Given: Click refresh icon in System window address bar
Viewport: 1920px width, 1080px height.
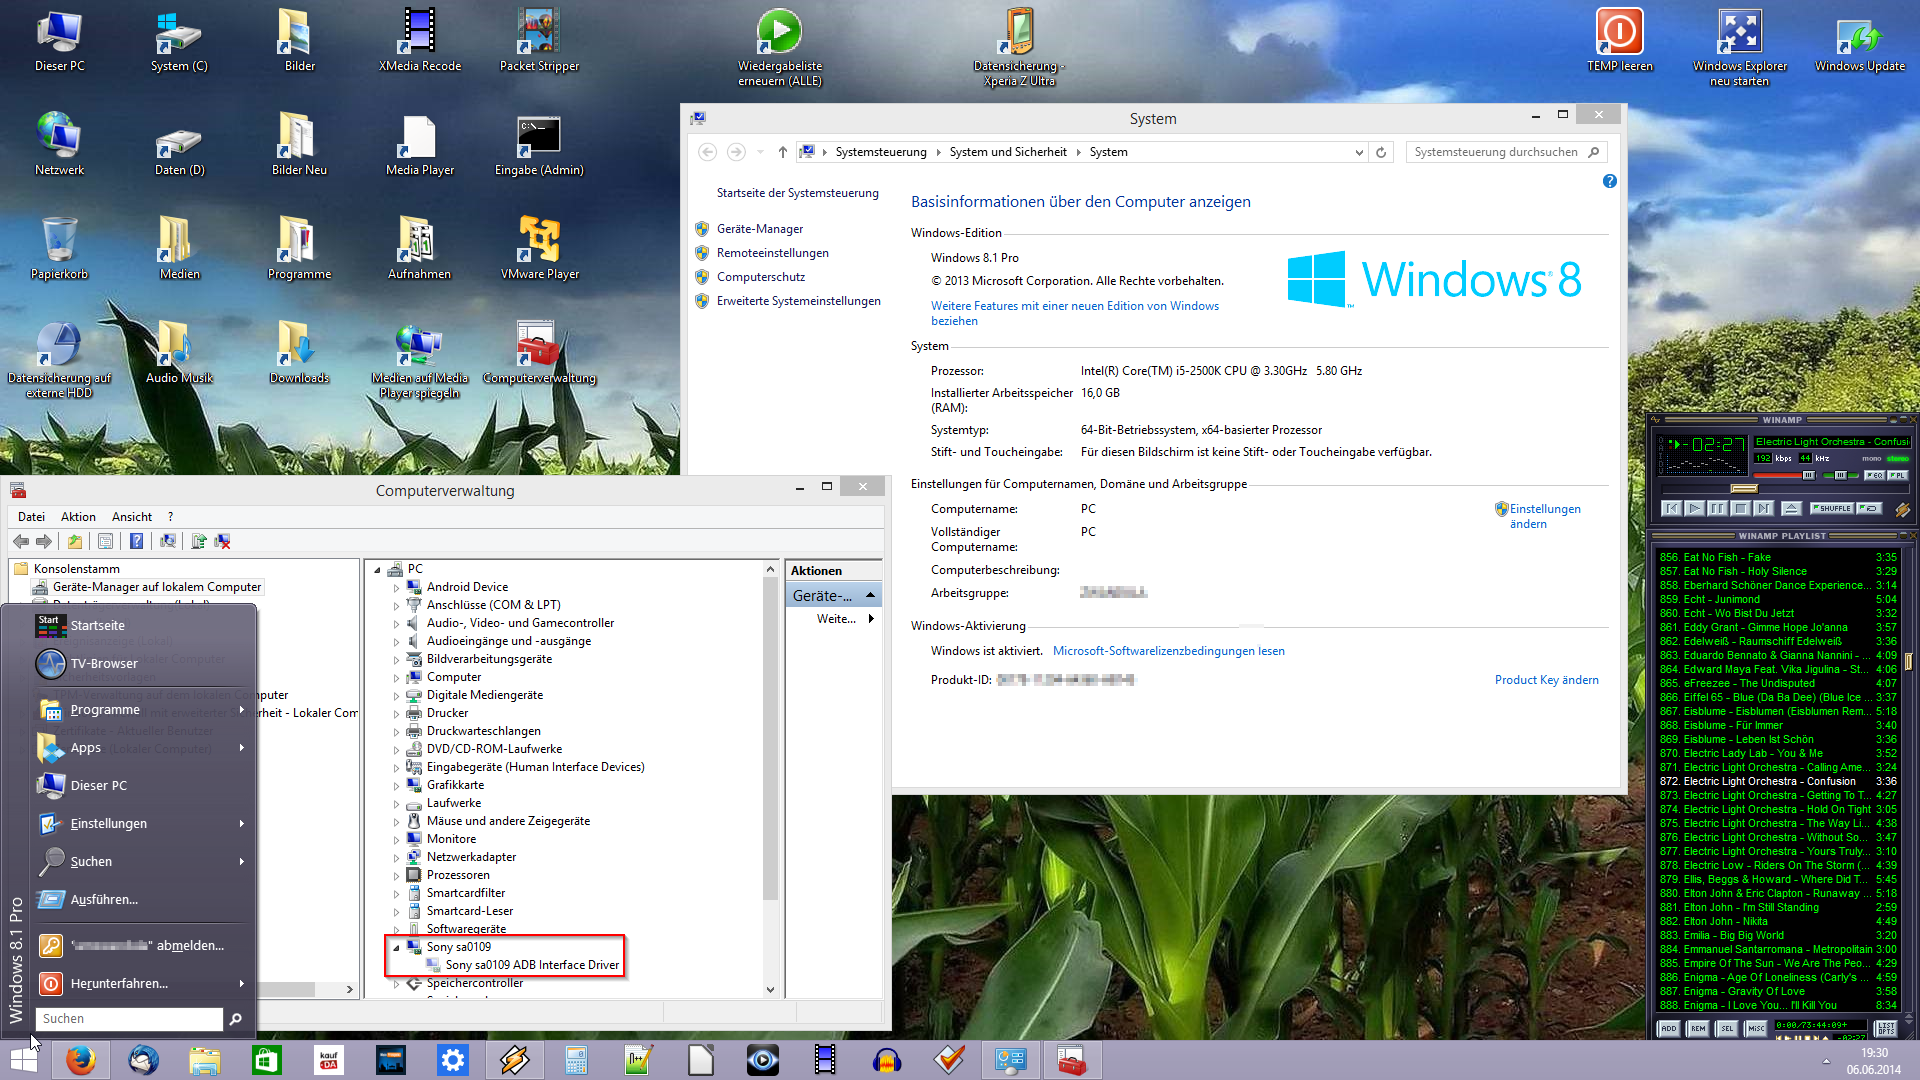Looking at the screenshot, I should pos(1380,152).
